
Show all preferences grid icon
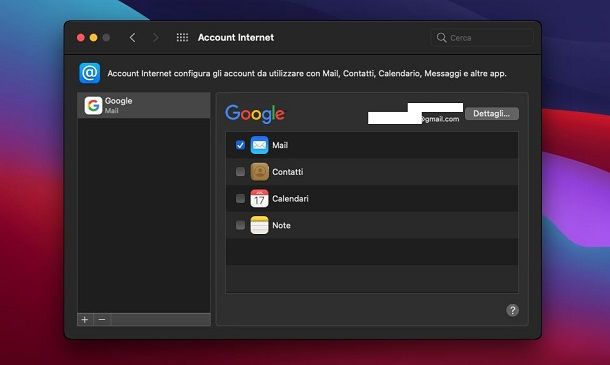point(182,37)
